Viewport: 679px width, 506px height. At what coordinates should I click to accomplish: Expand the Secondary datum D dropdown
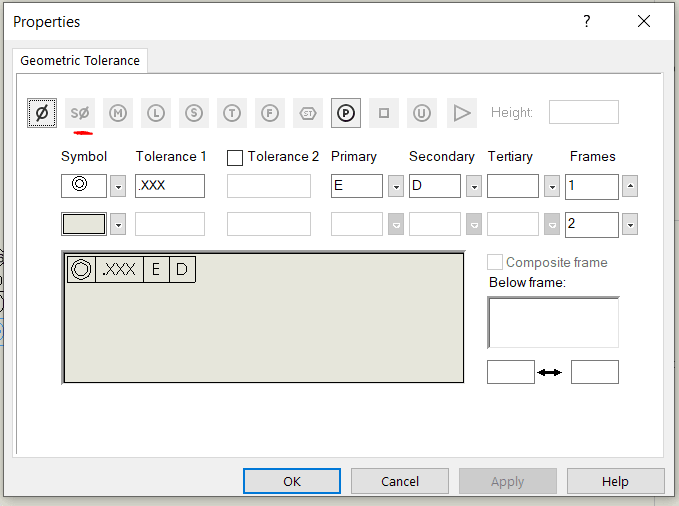coord(474,186)
